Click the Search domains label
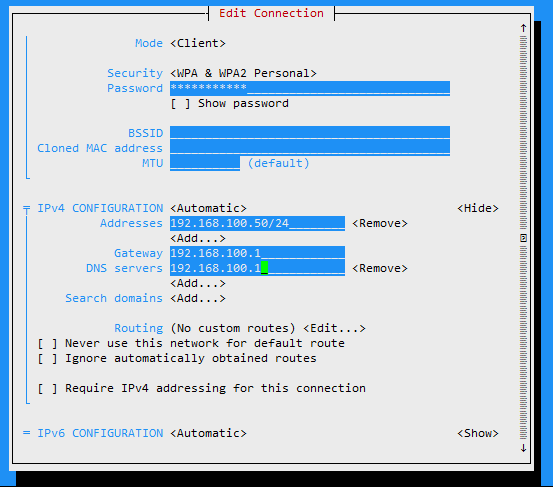This screenshot has height=487, width=553. [x=114, y=298]
